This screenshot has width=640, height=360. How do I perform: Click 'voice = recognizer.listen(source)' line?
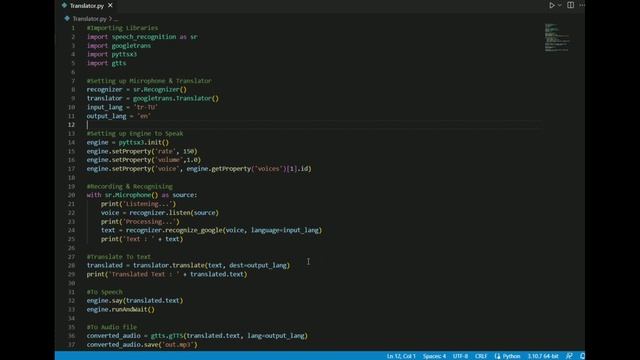(160, 213)
